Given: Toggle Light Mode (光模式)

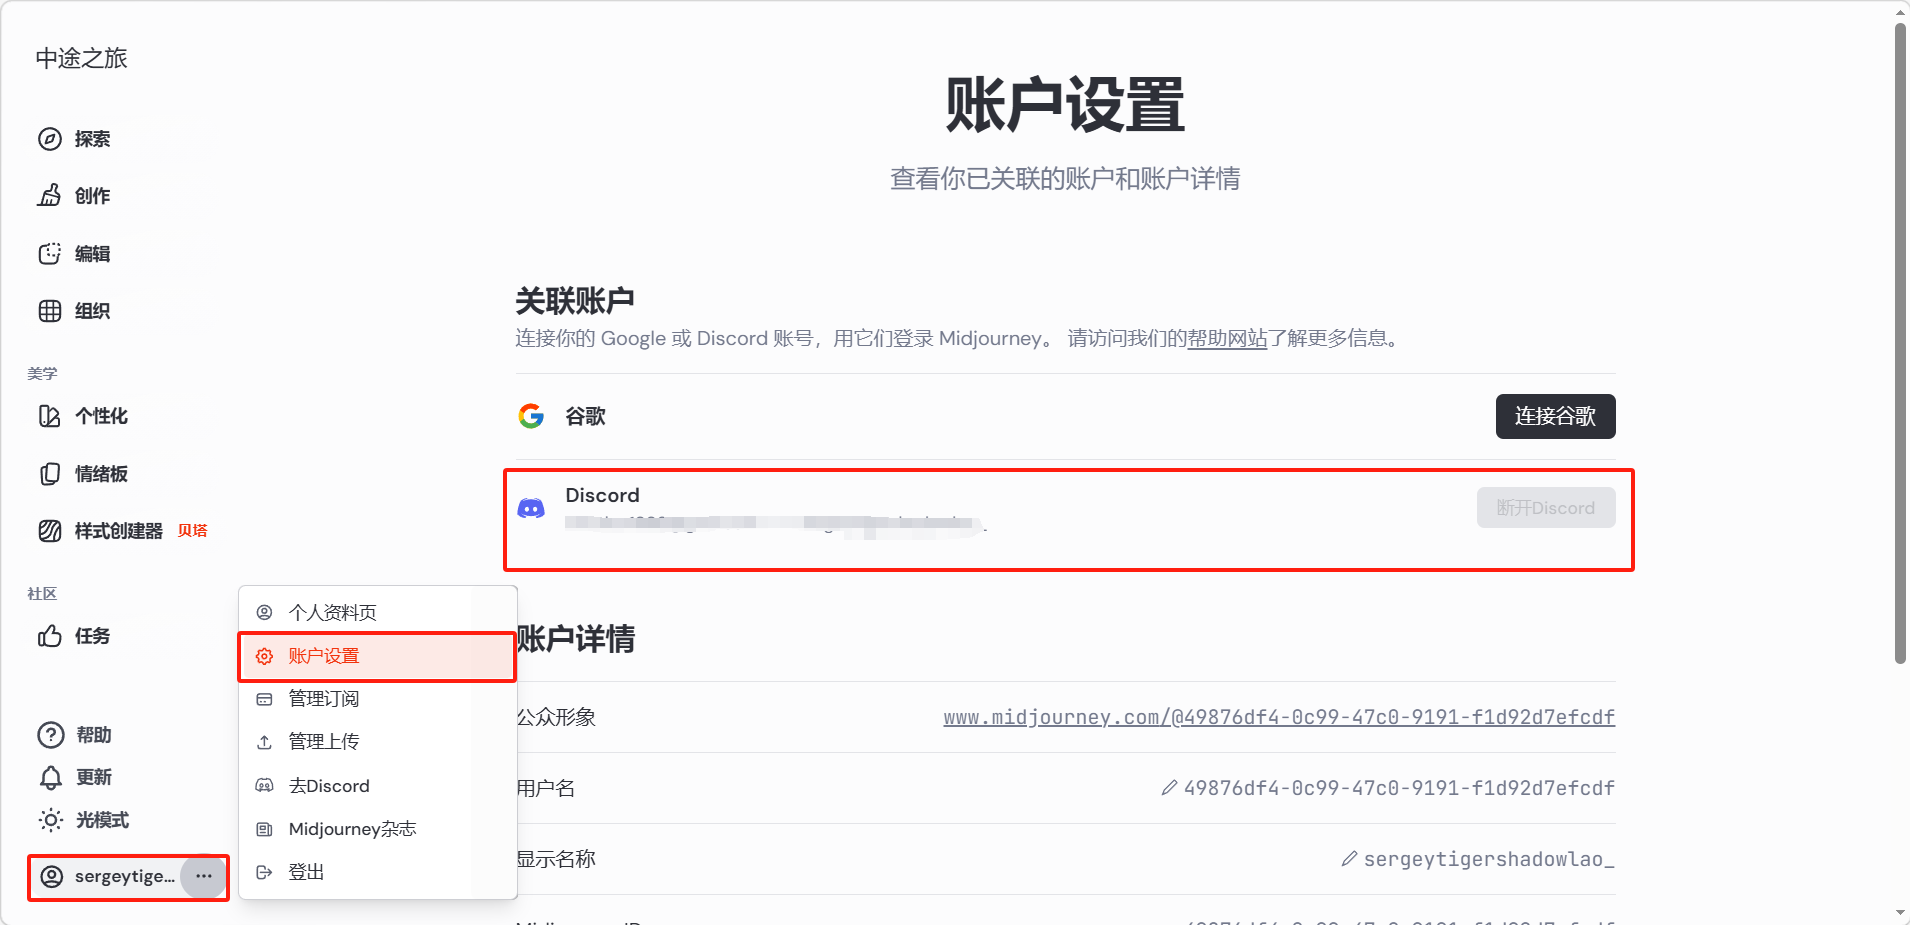Looking at the screenshot, I should click(x=51, y=820).
